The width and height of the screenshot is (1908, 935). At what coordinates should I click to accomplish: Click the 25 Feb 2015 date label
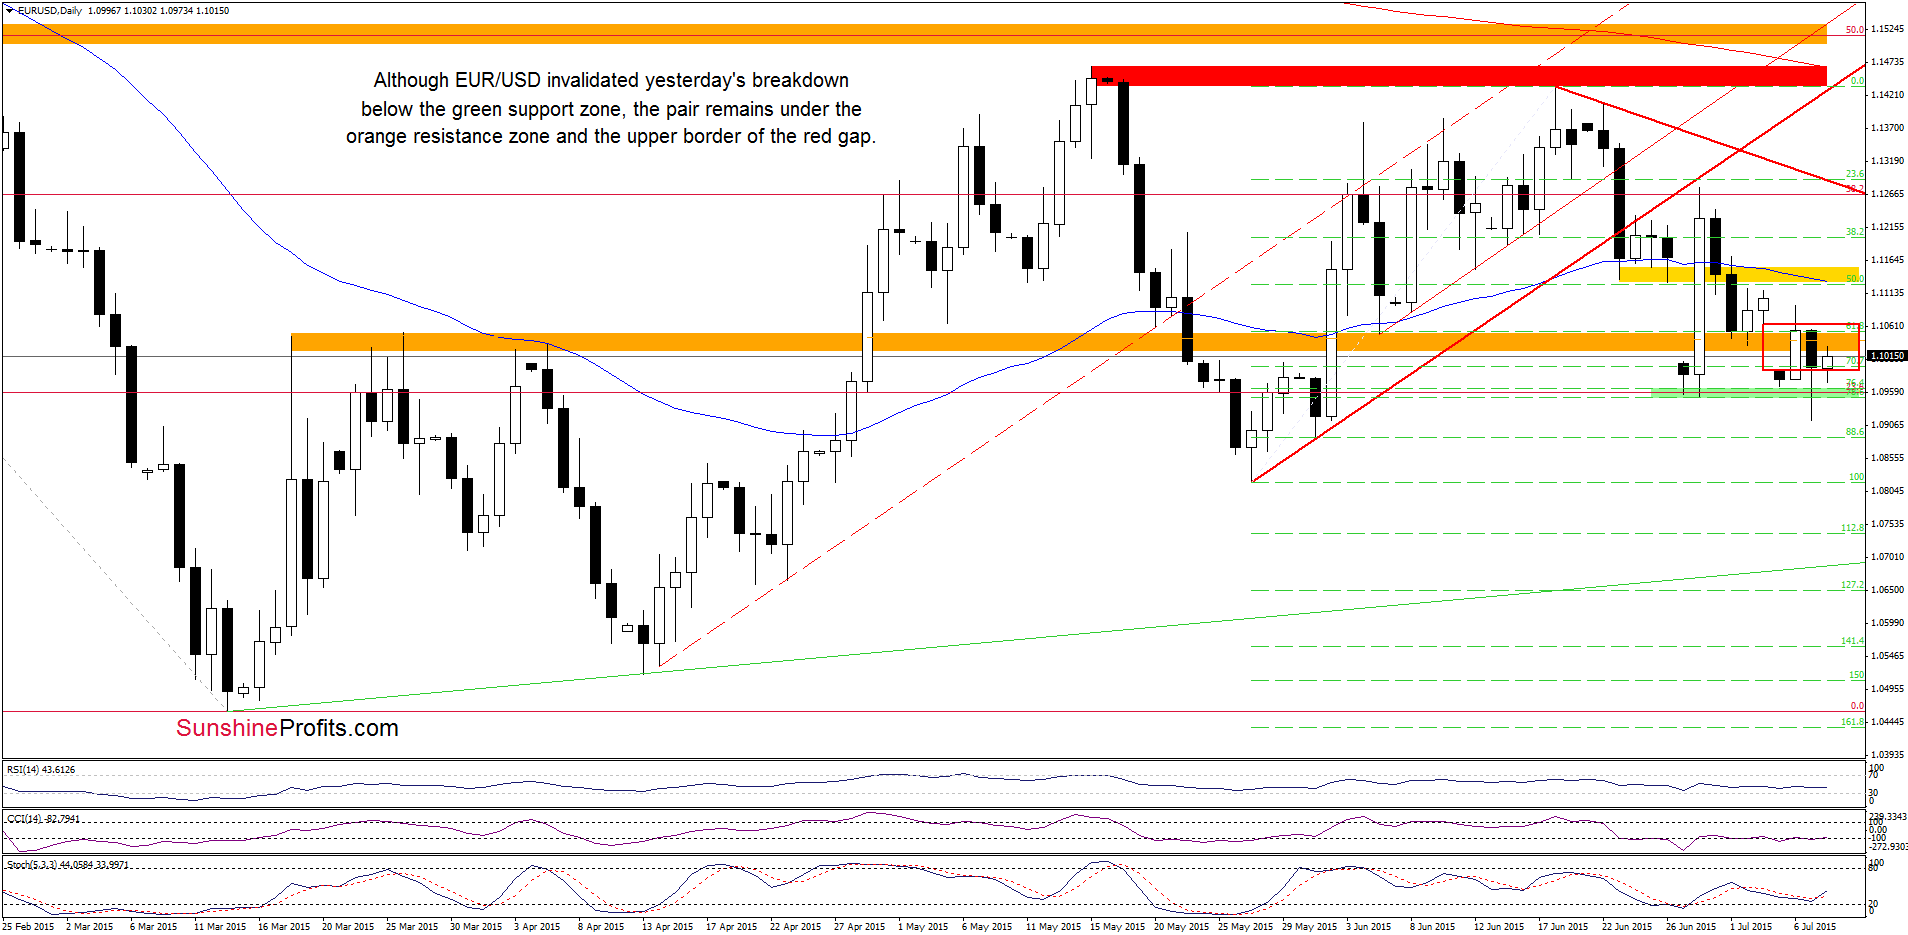pos(28,926)
